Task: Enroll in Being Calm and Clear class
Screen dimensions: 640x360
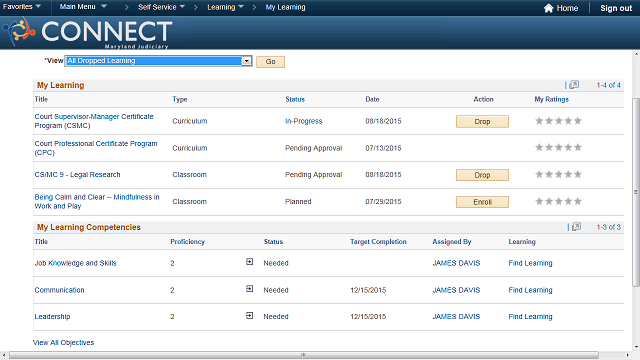Action: click(x=482, y=202)
